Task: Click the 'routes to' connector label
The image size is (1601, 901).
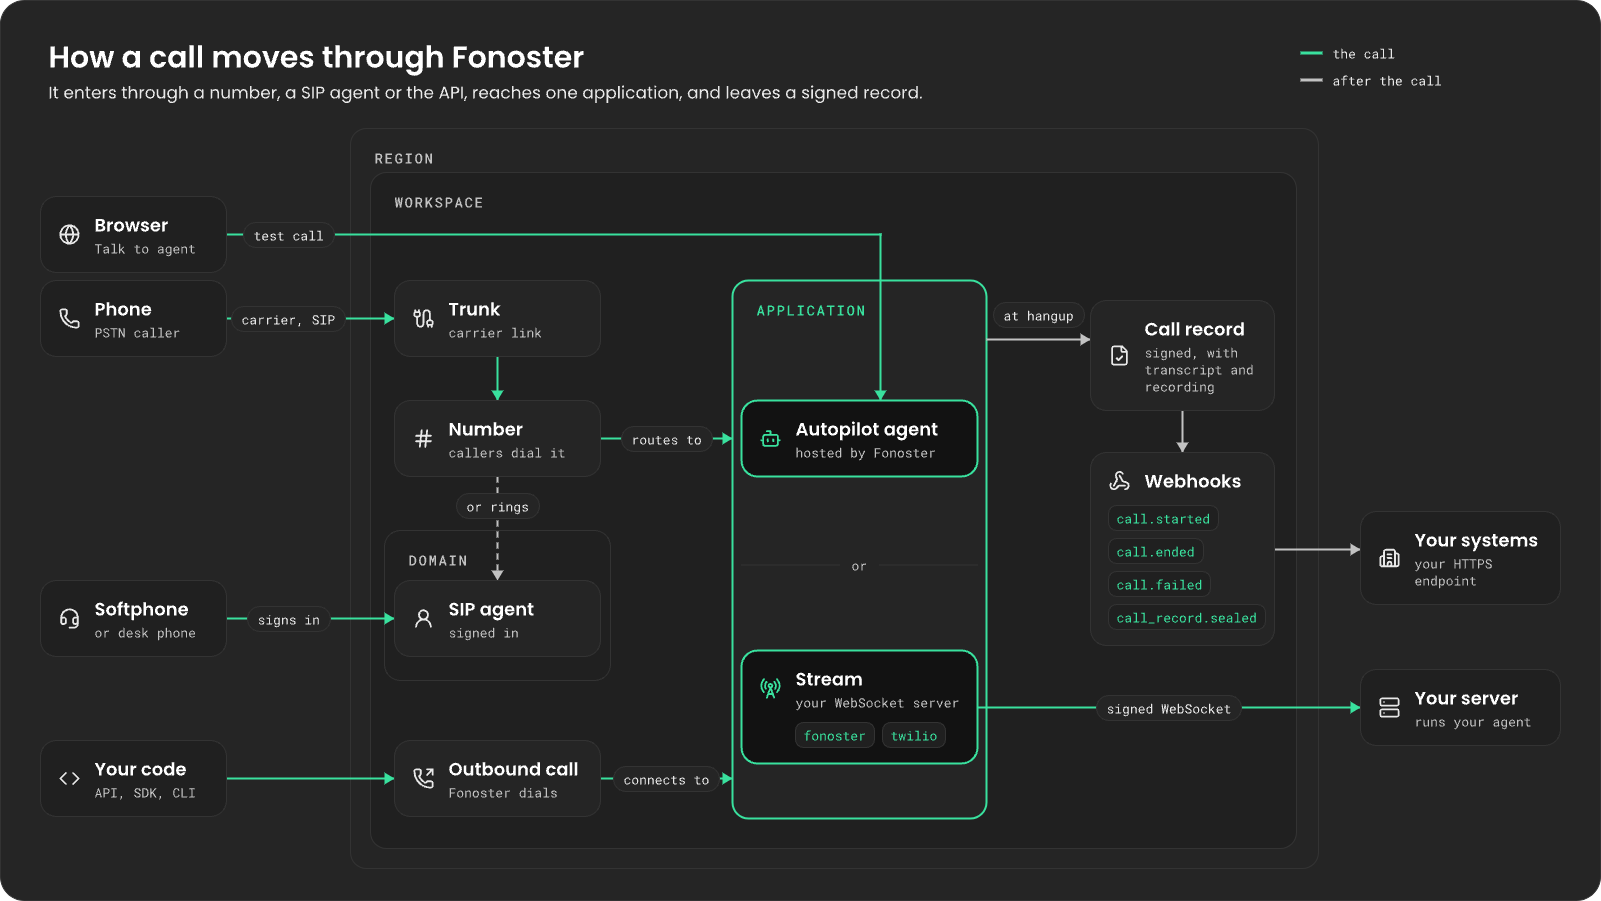Action: tap(667, 440)
